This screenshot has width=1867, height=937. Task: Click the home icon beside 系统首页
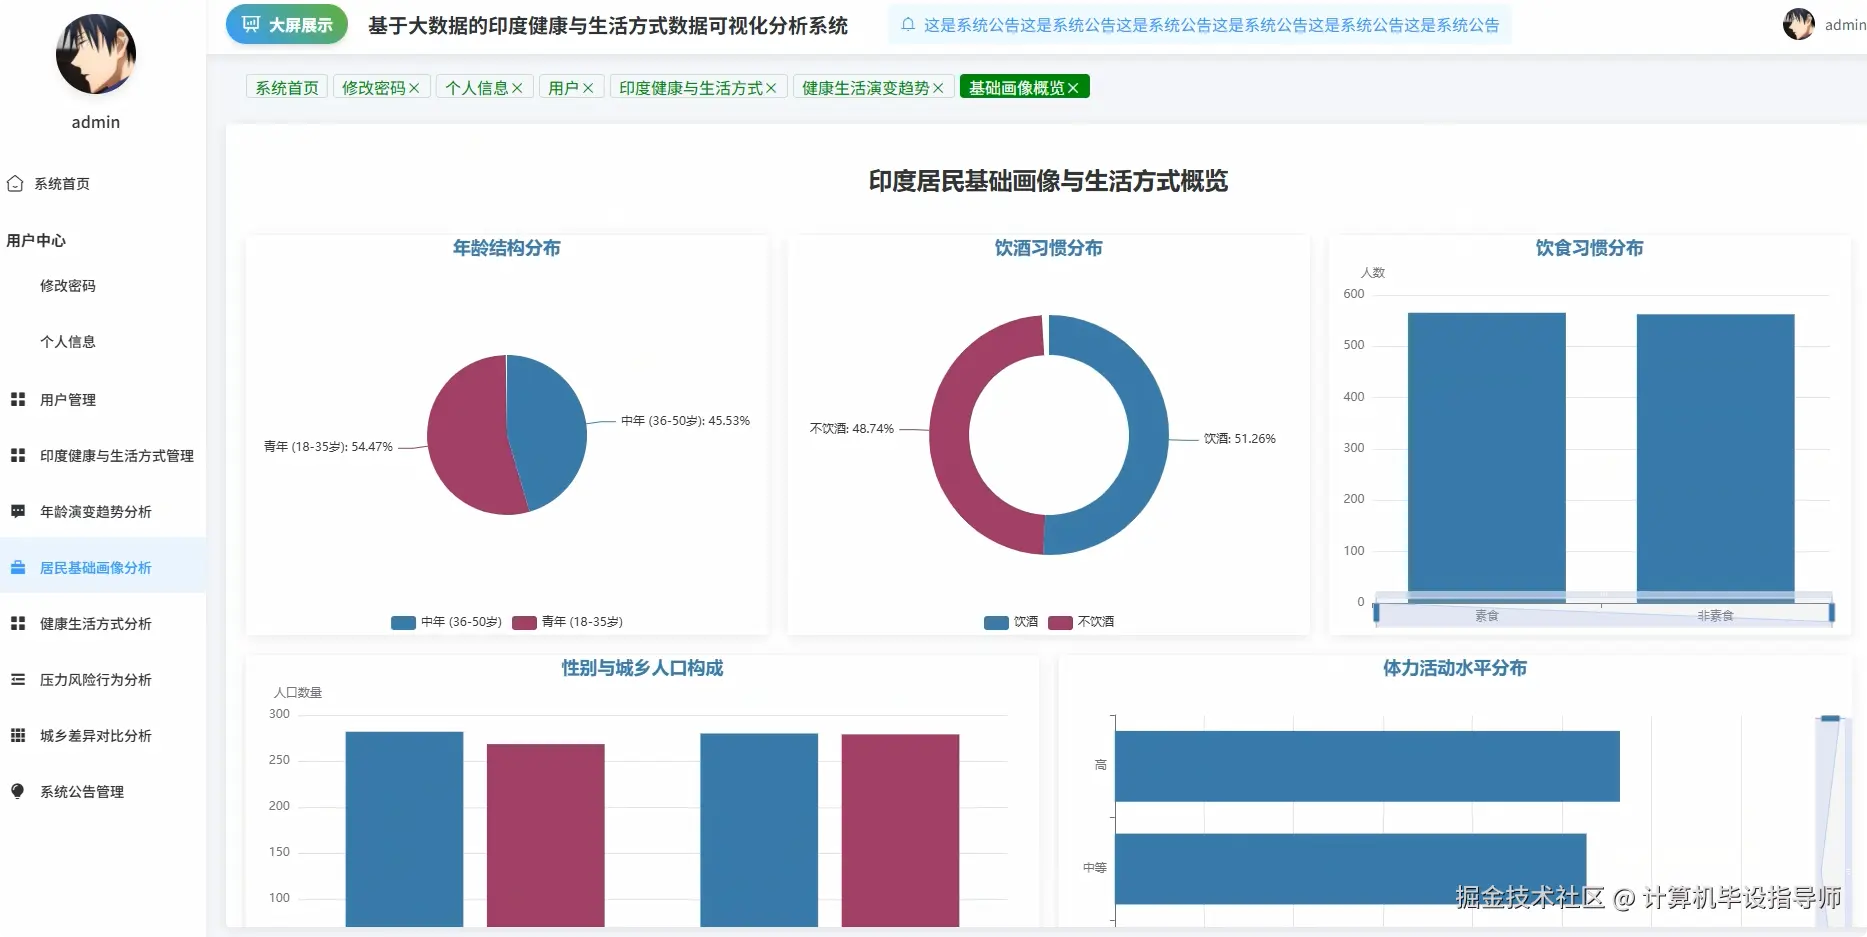15,184
